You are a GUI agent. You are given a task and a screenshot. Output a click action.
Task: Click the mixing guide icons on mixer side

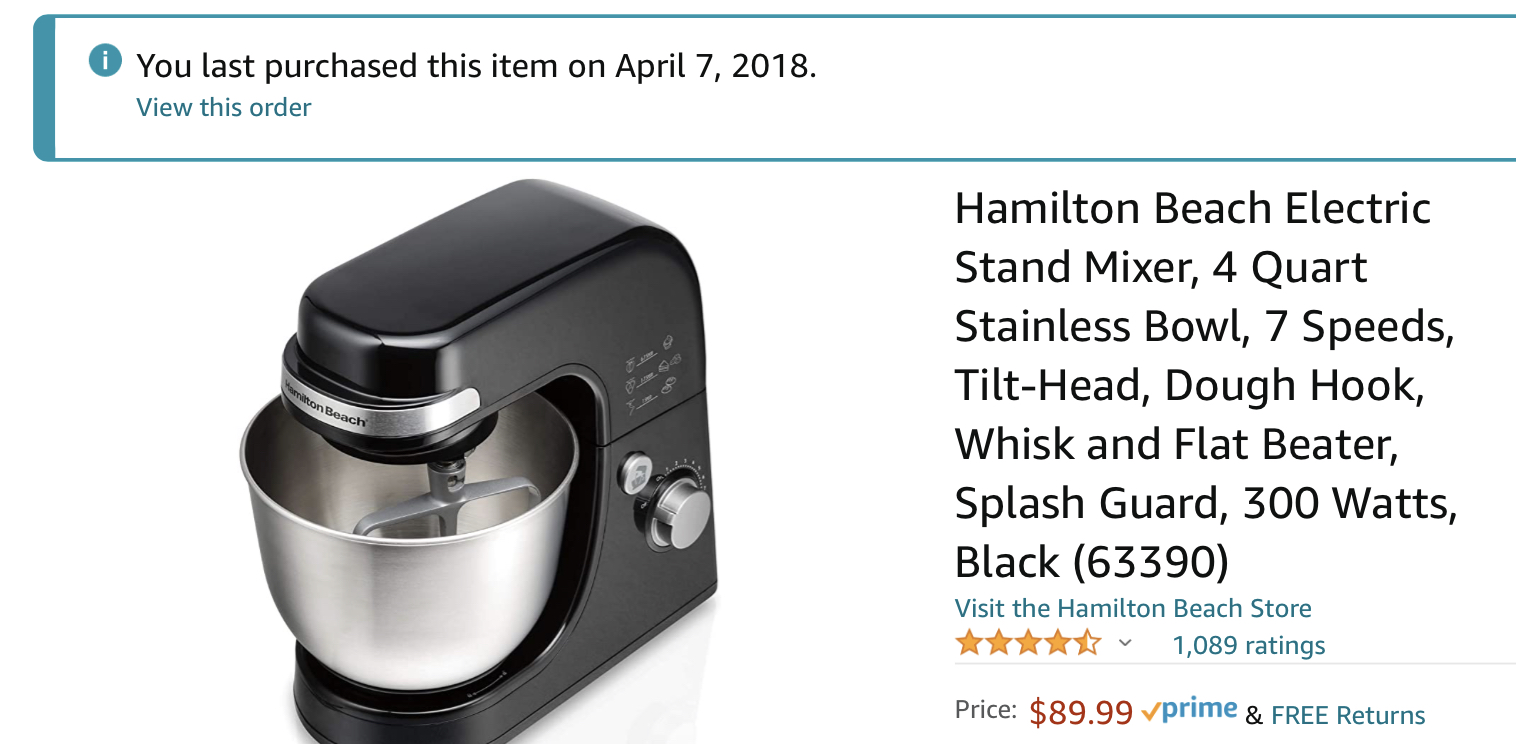(652, 375)
